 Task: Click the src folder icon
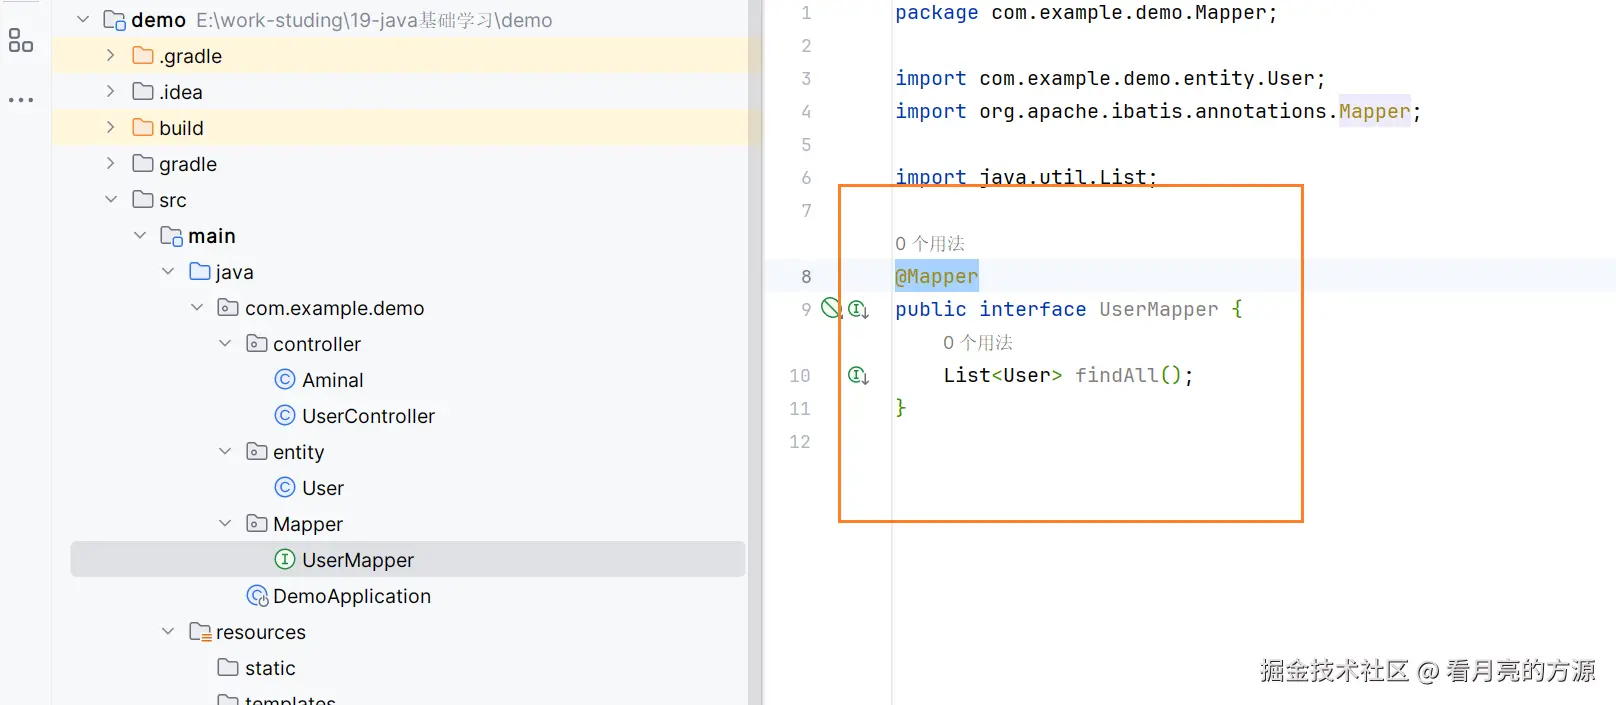point(143,200)
